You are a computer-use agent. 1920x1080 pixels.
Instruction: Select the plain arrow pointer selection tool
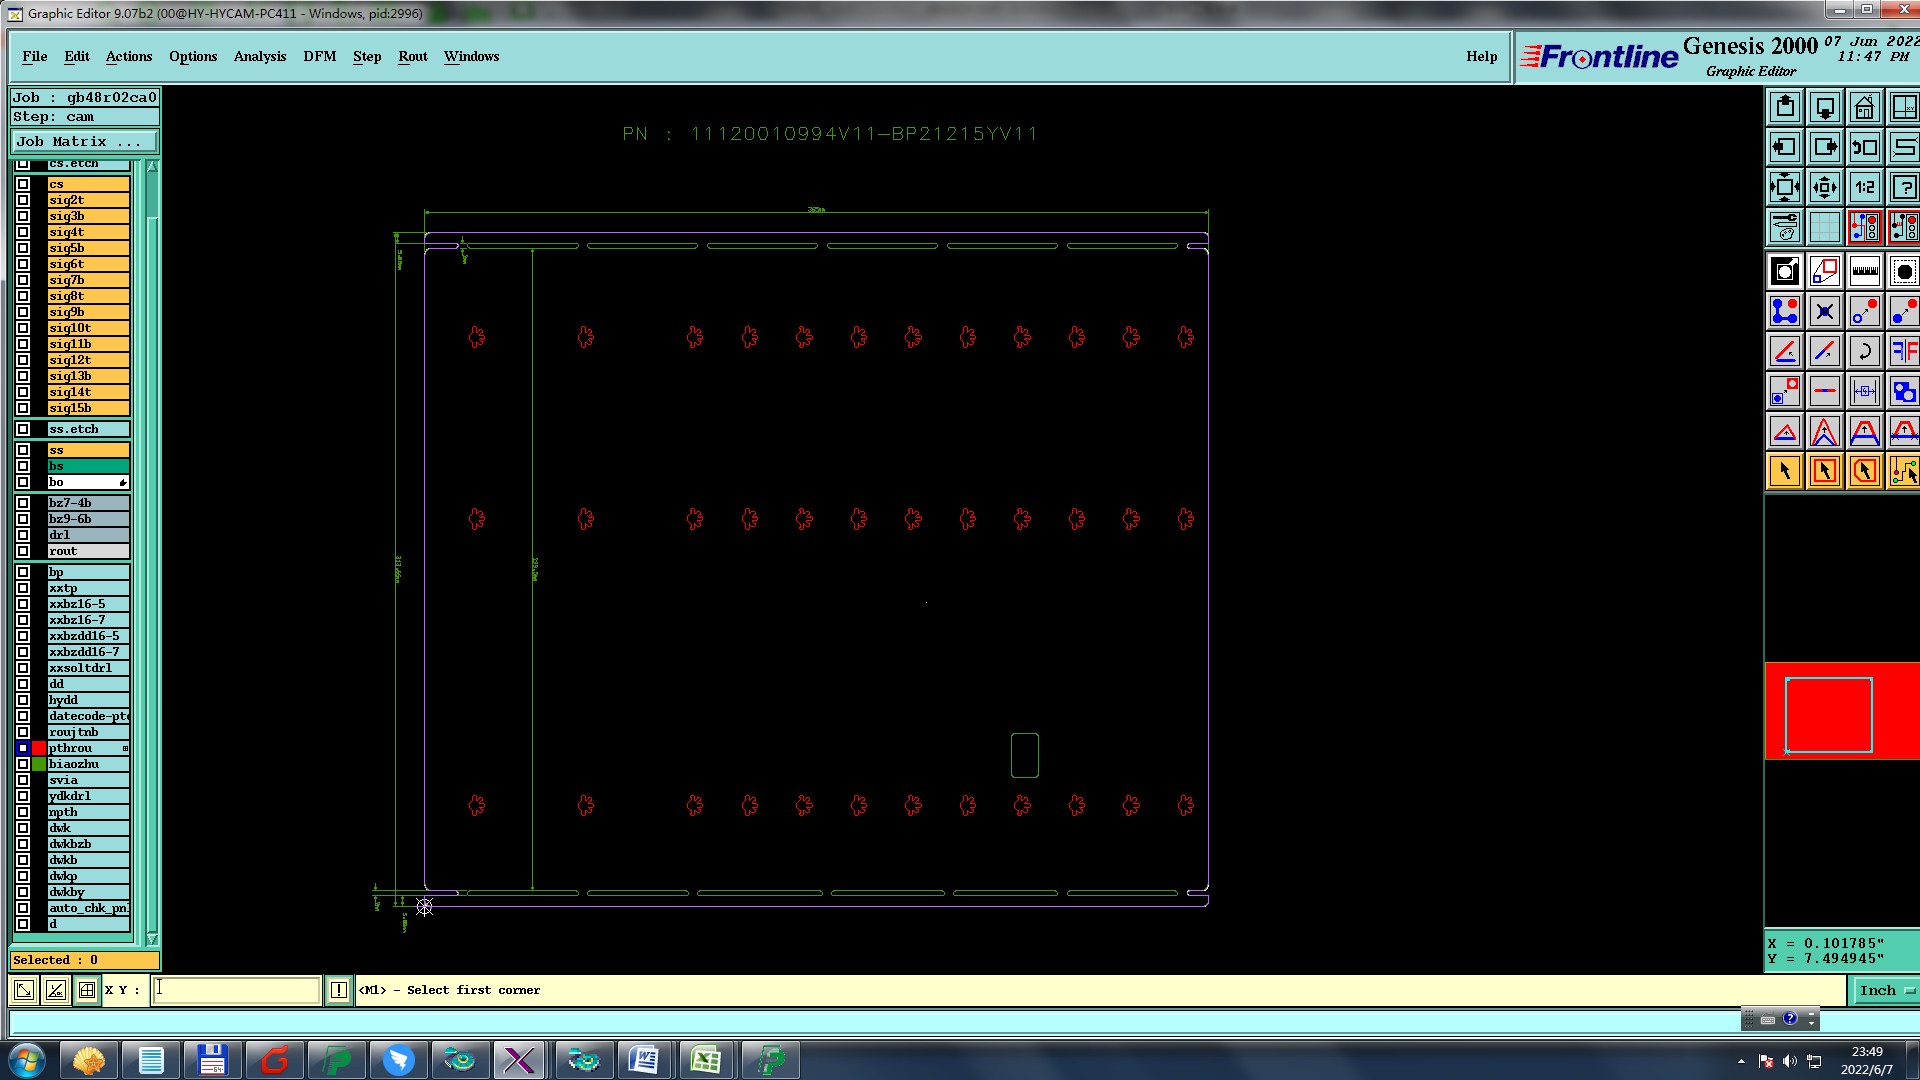click(1785, 471)
